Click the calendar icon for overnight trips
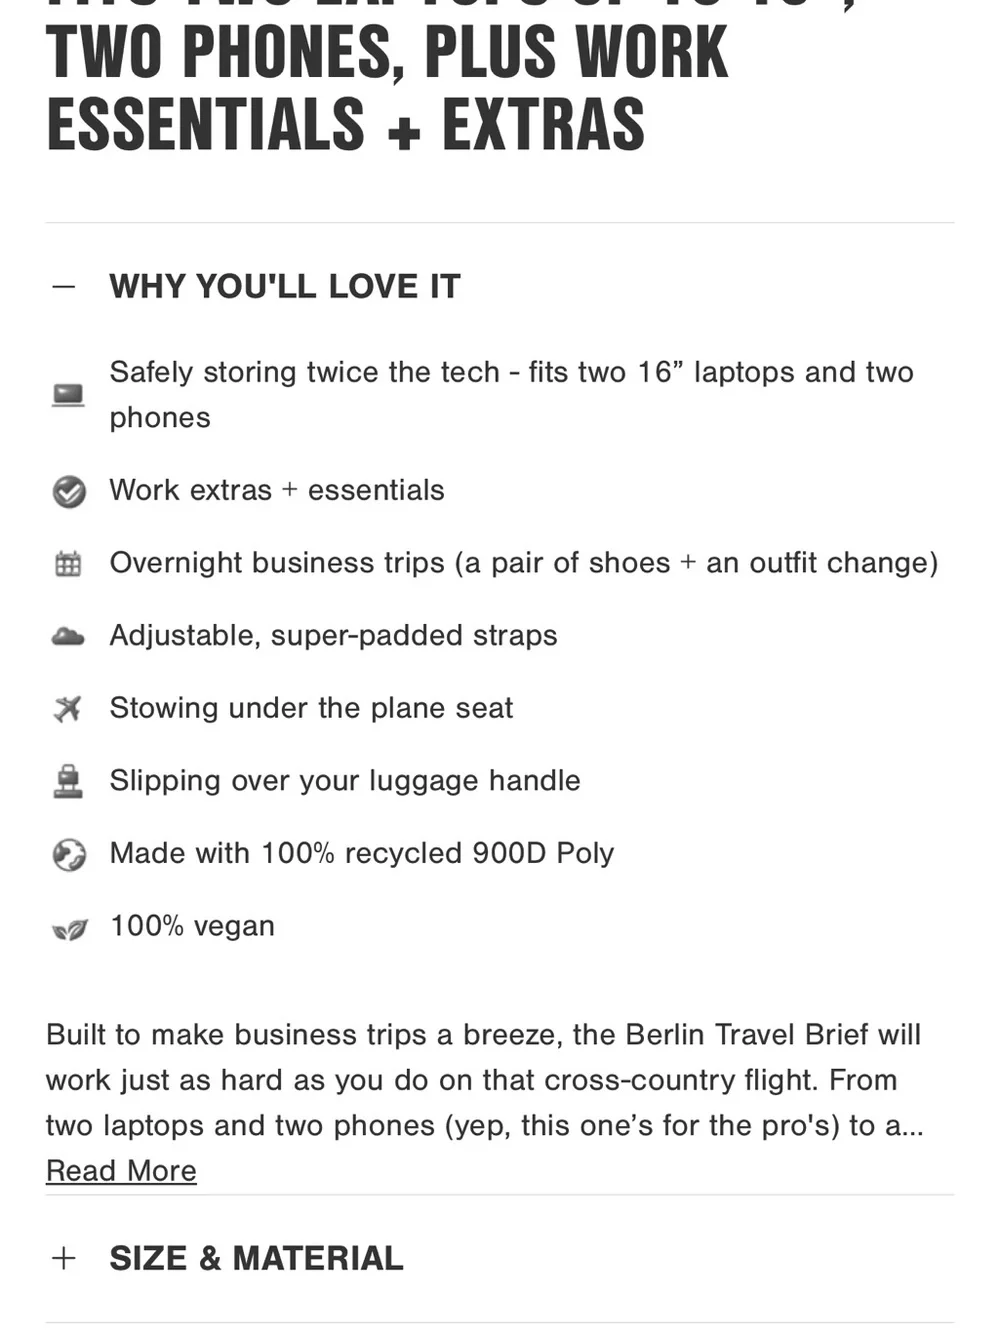The image size is (1000, 1333). tap(68, 564)
